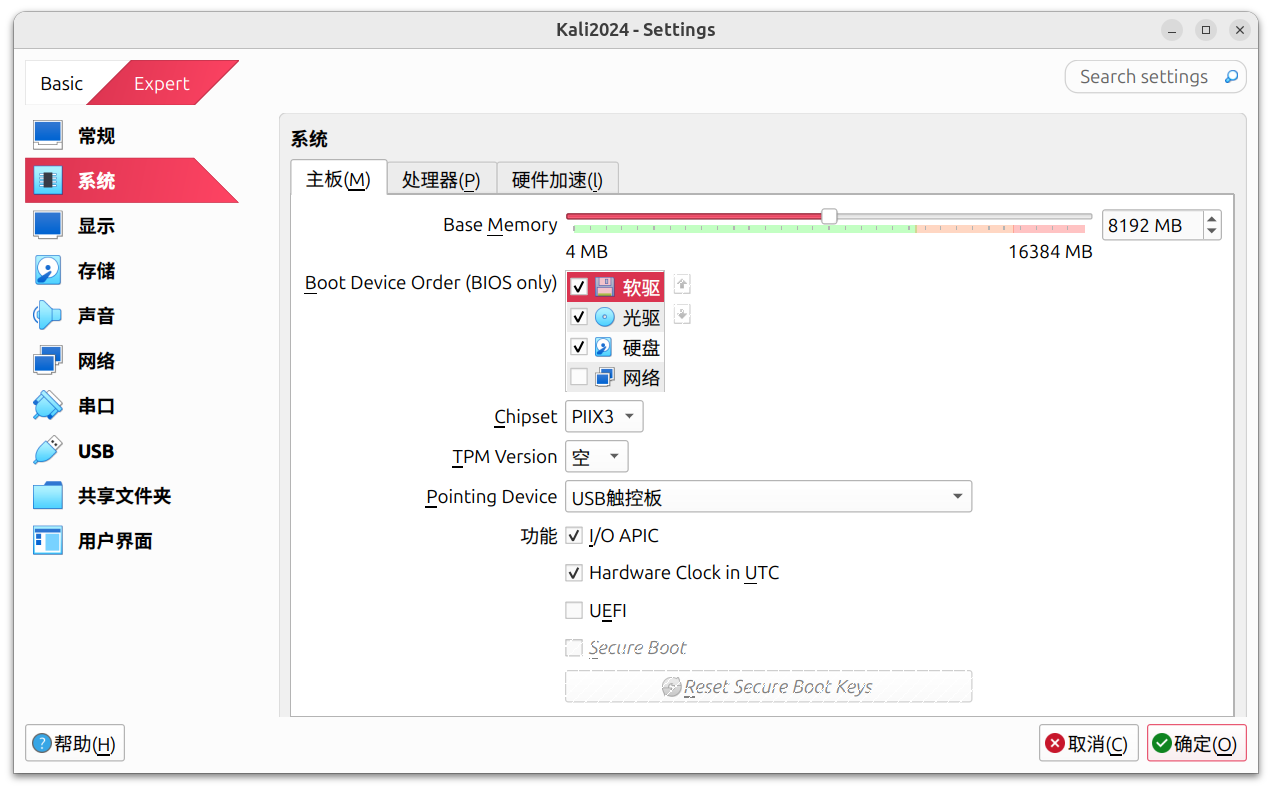Uncheck Hardware Clock in UTC

click(574, 573)
